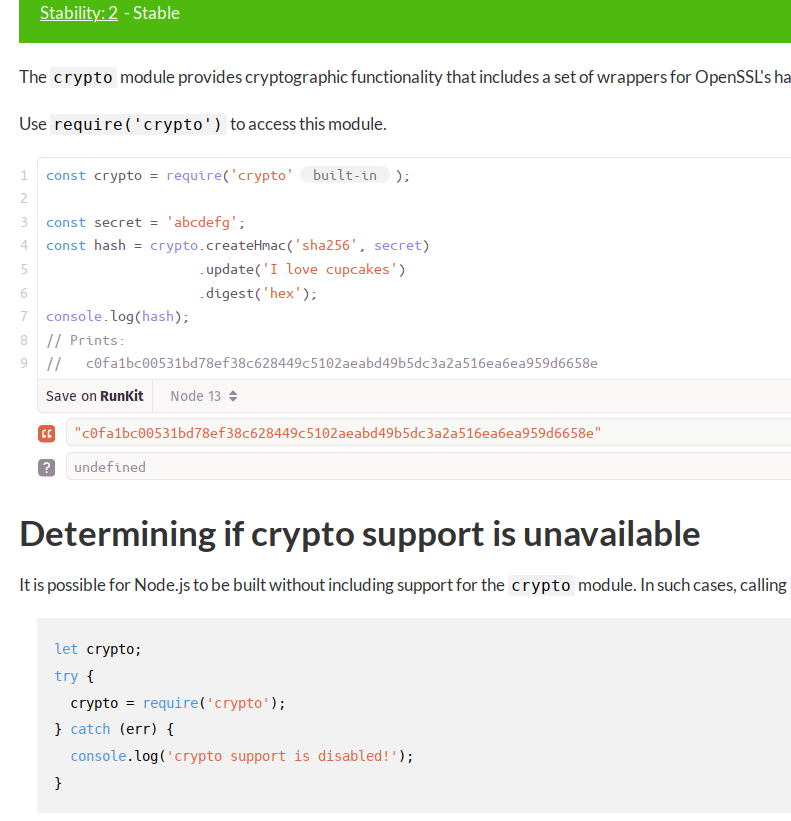
Task: Click the Save on RunKit button
Action: 95,396
